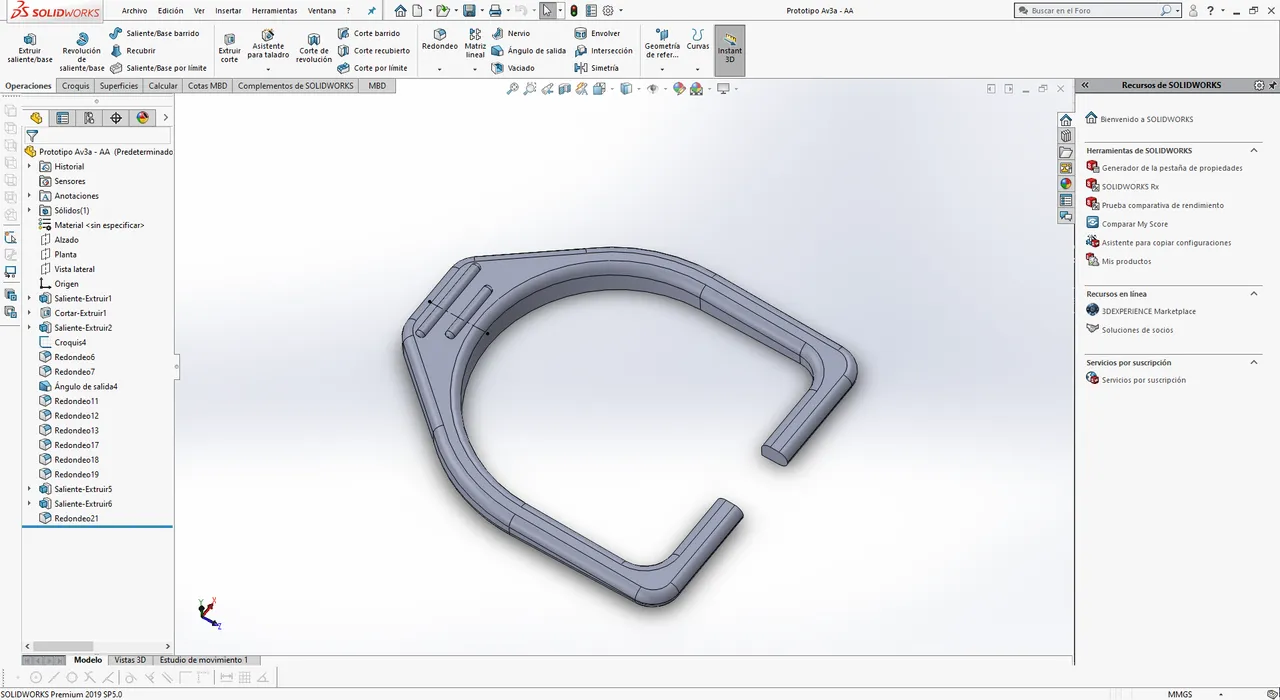The height and width of the screenshot is (700, 1280).
Task: Click the Envolver wrap tool
Action: pos(598,33)
